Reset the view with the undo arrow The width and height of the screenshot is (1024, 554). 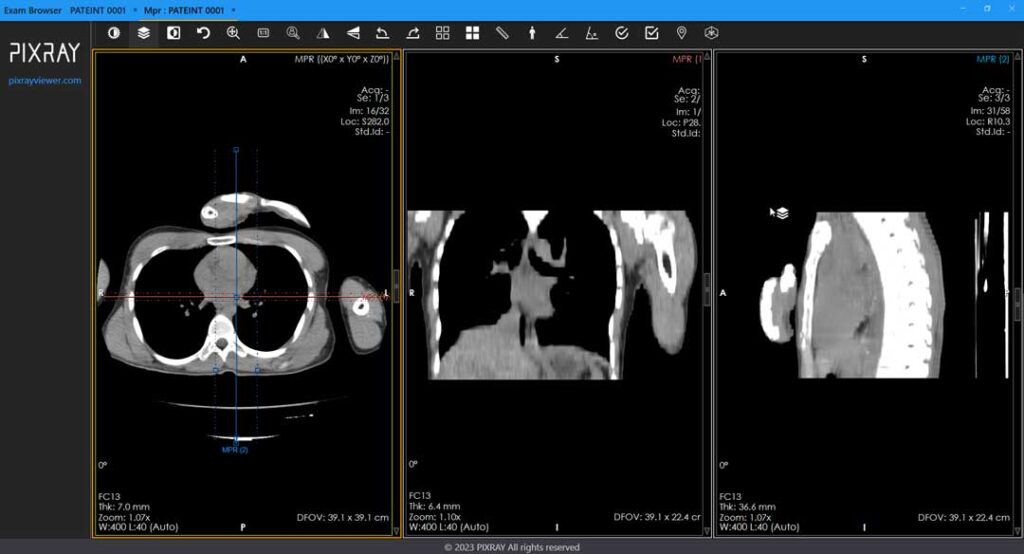click(203, 33)
